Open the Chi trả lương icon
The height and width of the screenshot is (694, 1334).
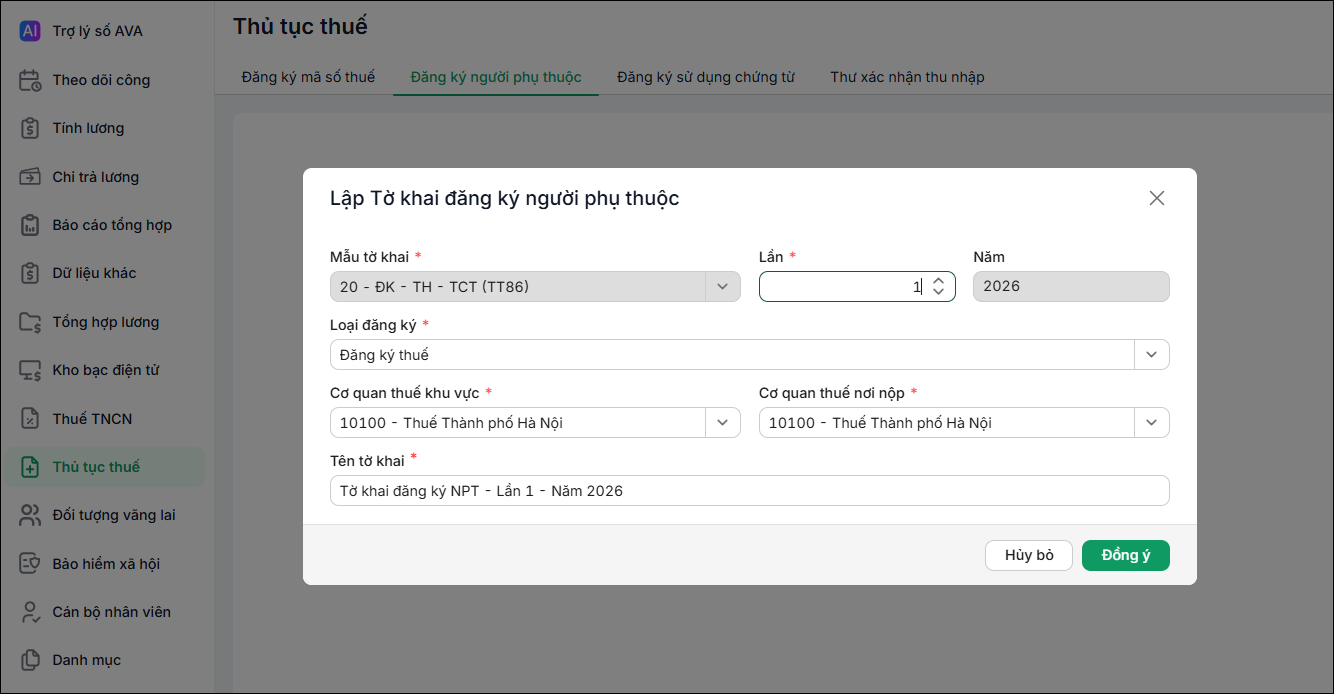pyautogui.click(x=30, y=177)
